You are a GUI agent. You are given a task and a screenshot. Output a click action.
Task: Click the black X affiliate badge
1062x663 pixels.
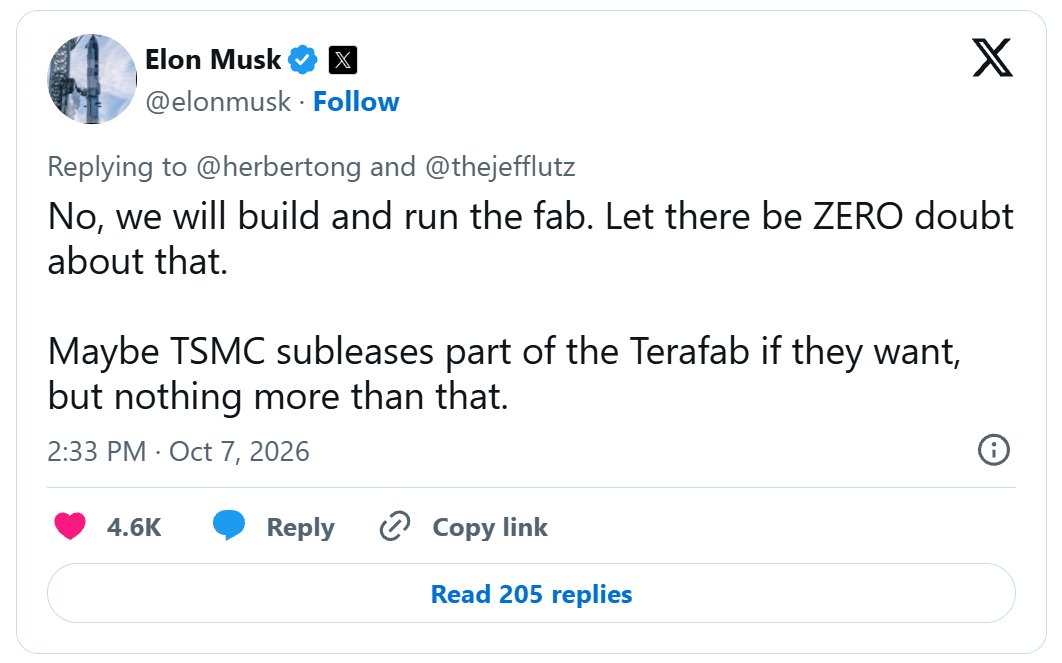343,60
